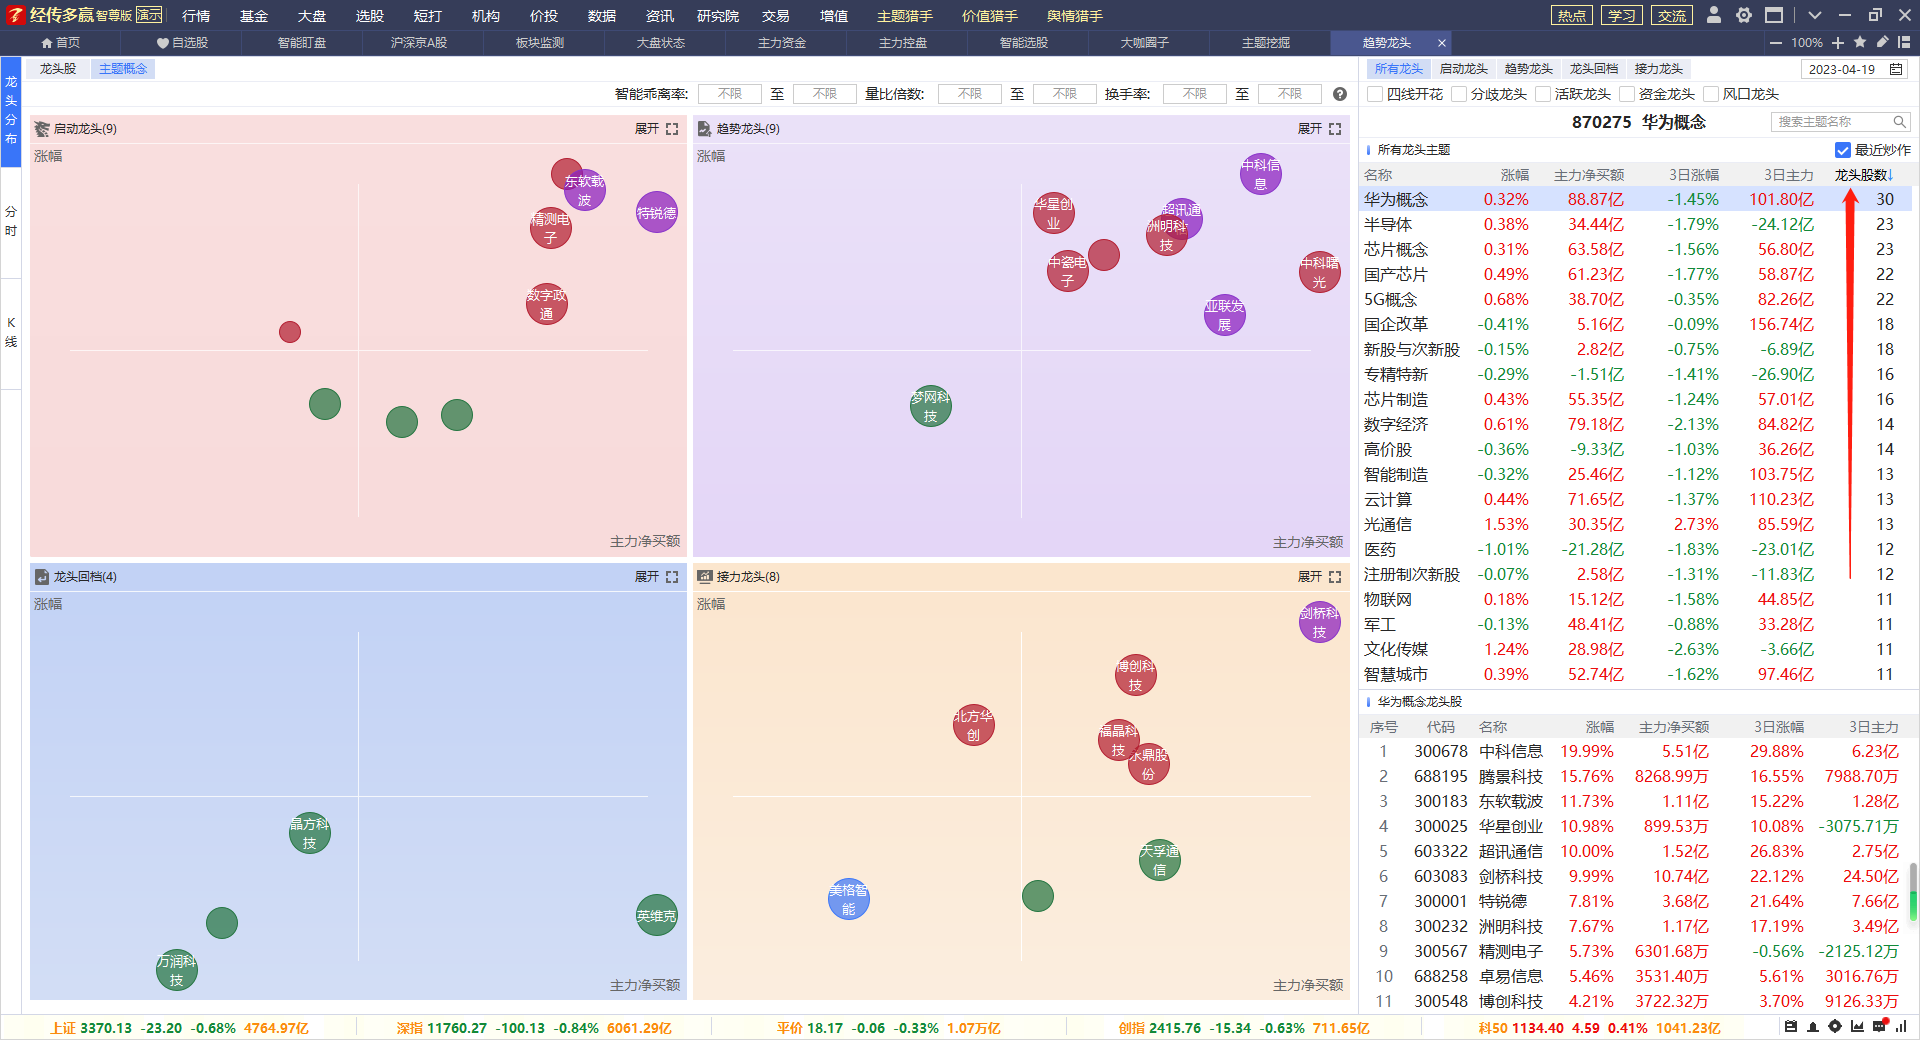
Task: Click the signal bars icon in status bar
Action: point(1901,1027)
